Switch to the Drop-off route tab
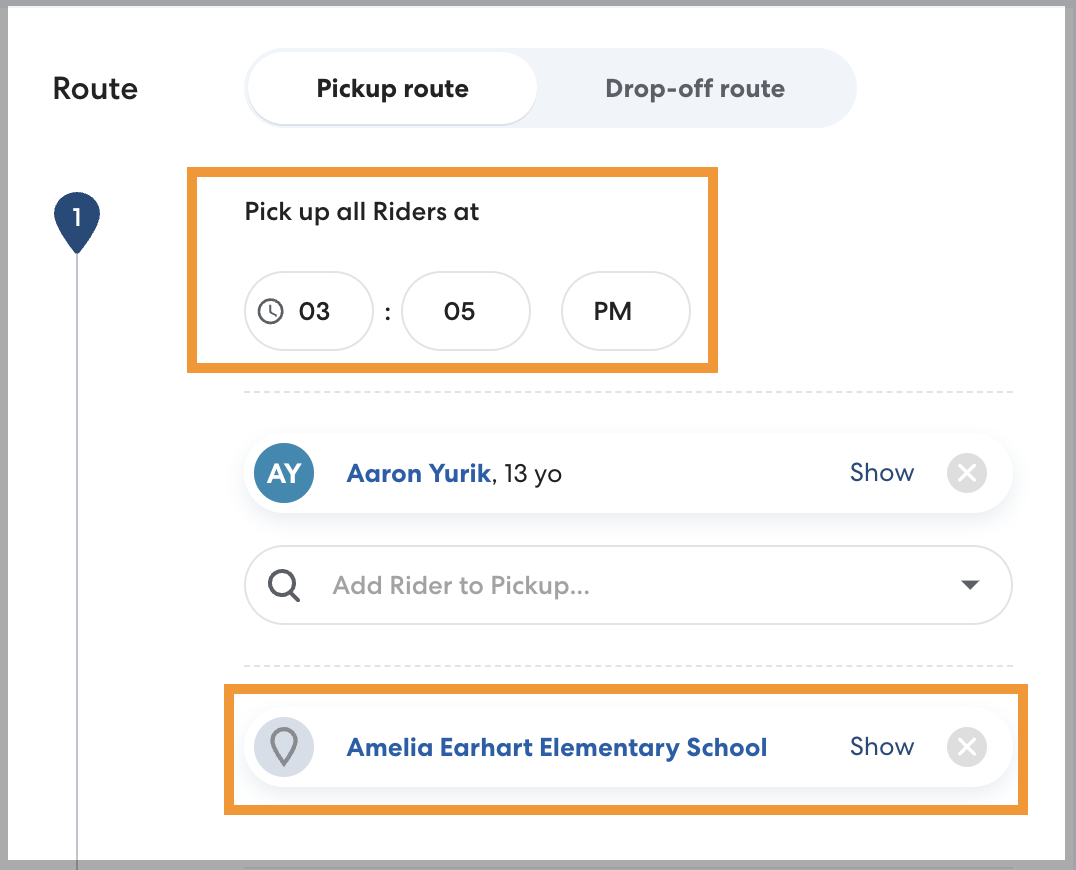The image size is (1076, 870). point(695,88)
